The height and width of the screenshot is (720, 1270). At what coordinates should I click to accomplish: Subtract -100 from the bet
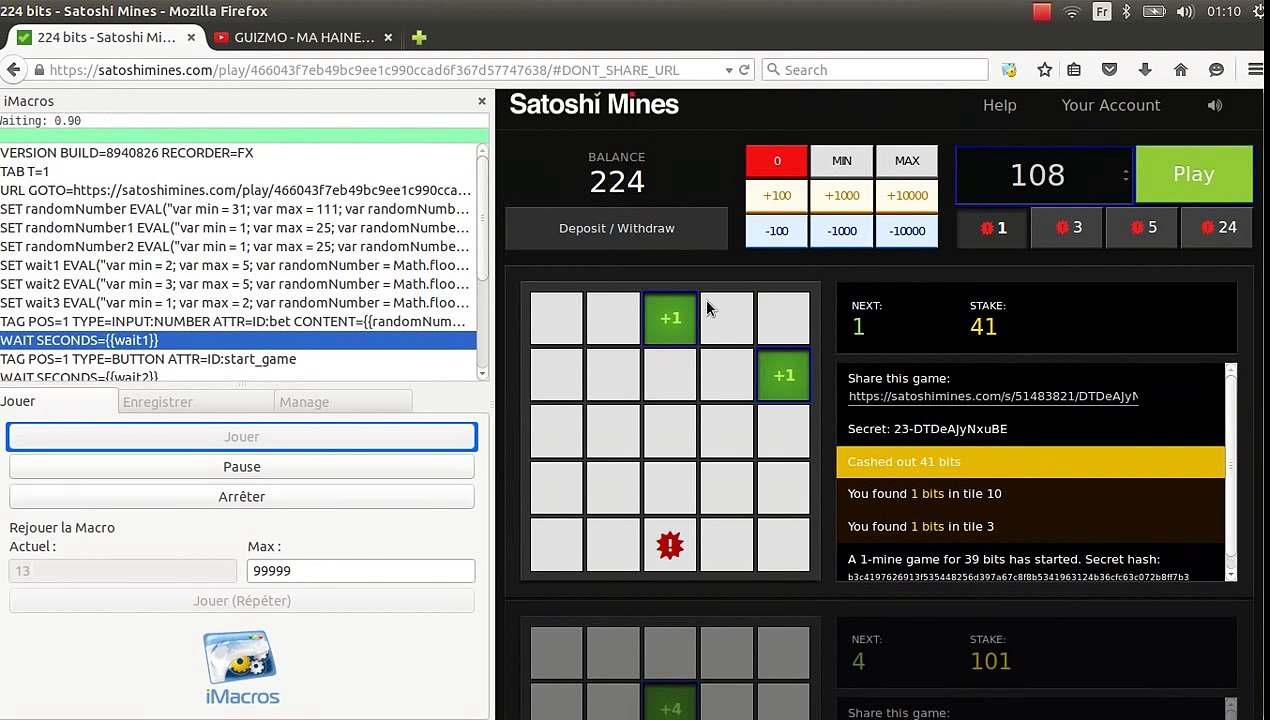(777, 231)
